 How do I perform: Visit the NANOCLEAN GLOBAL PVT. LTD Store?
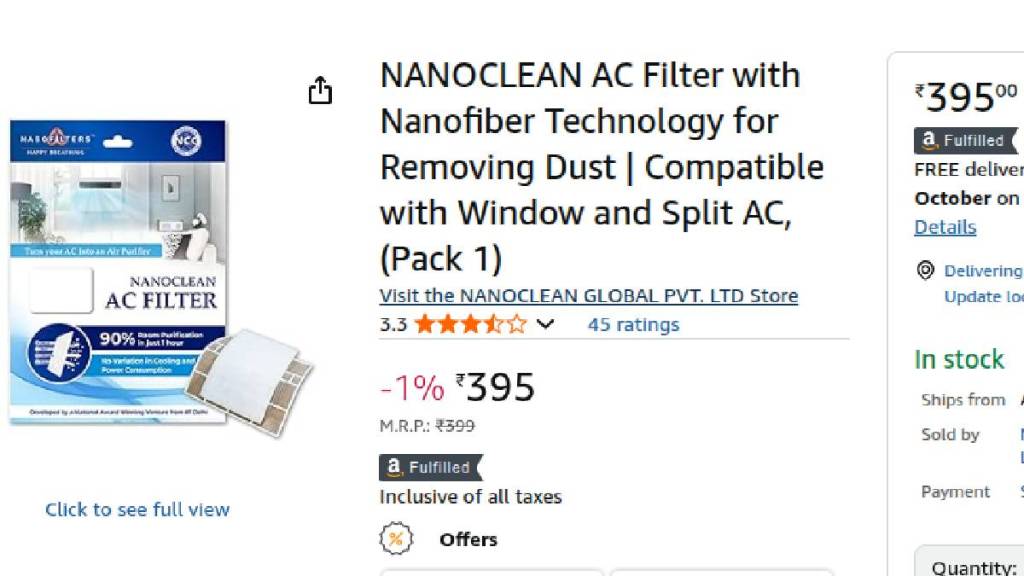[588, 296]
